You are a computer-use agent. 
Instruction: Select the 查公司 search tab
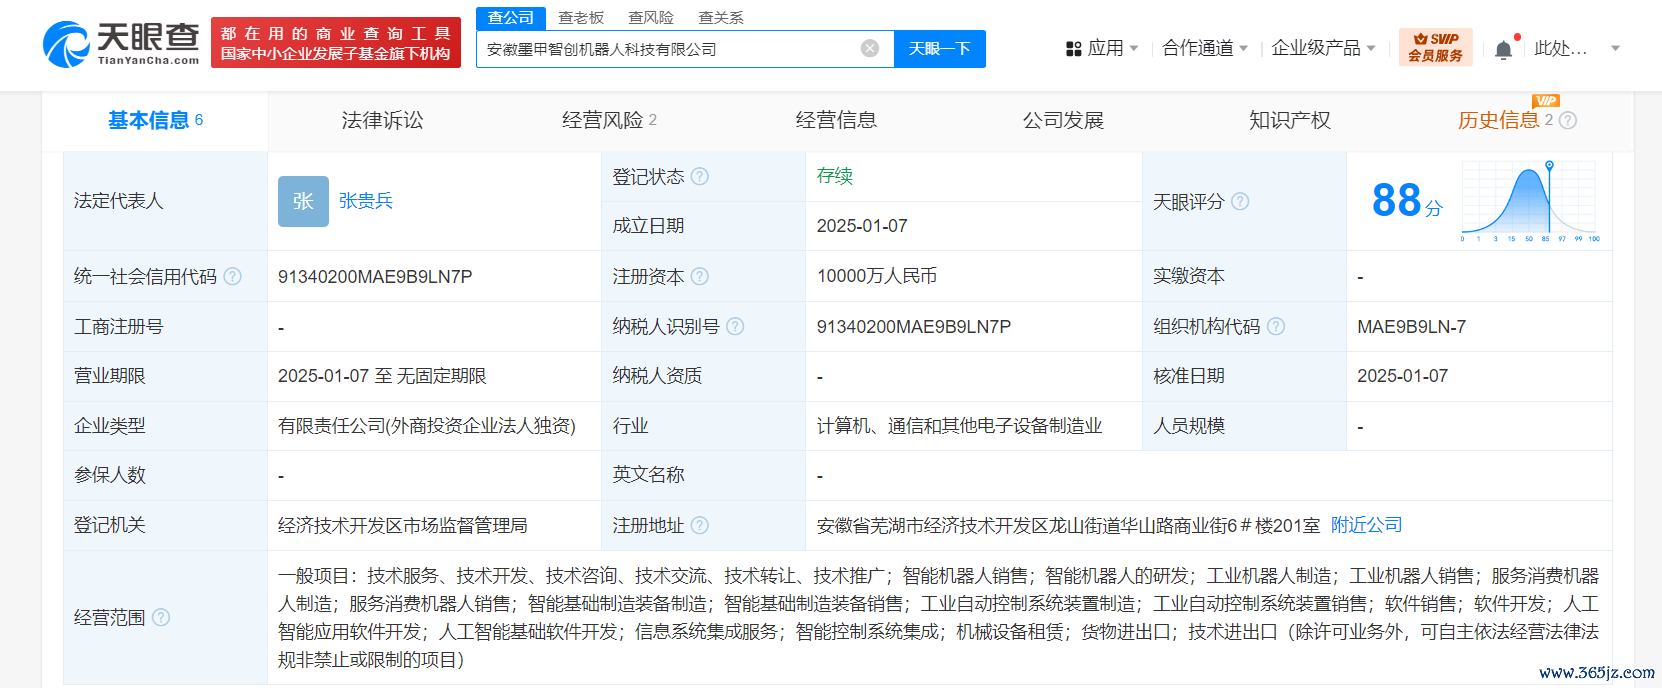point(511,18)
